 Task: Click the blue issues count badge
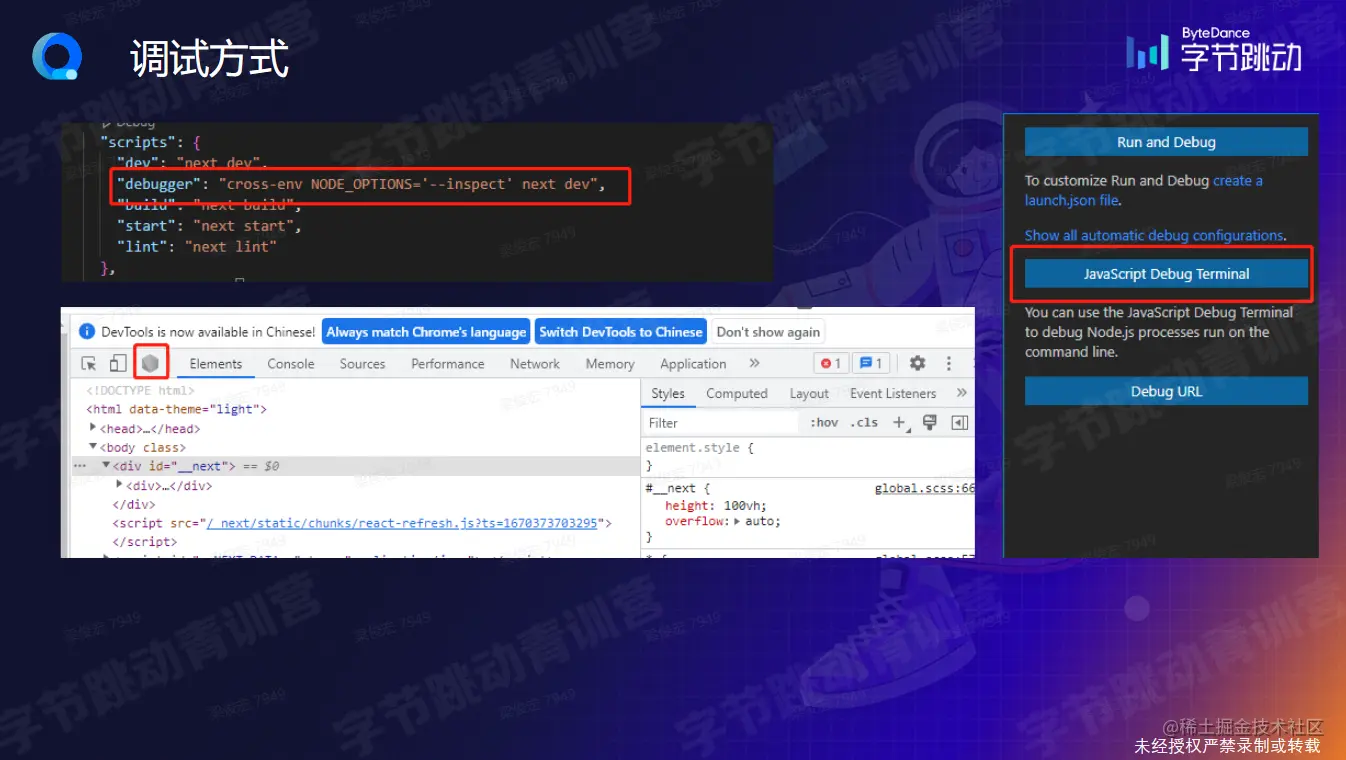[x=871, y=363]
